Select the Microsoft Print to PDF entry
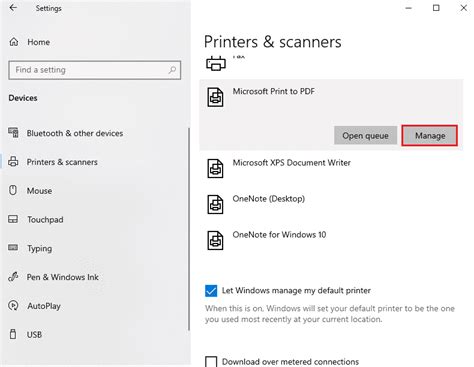 point(331,97)
